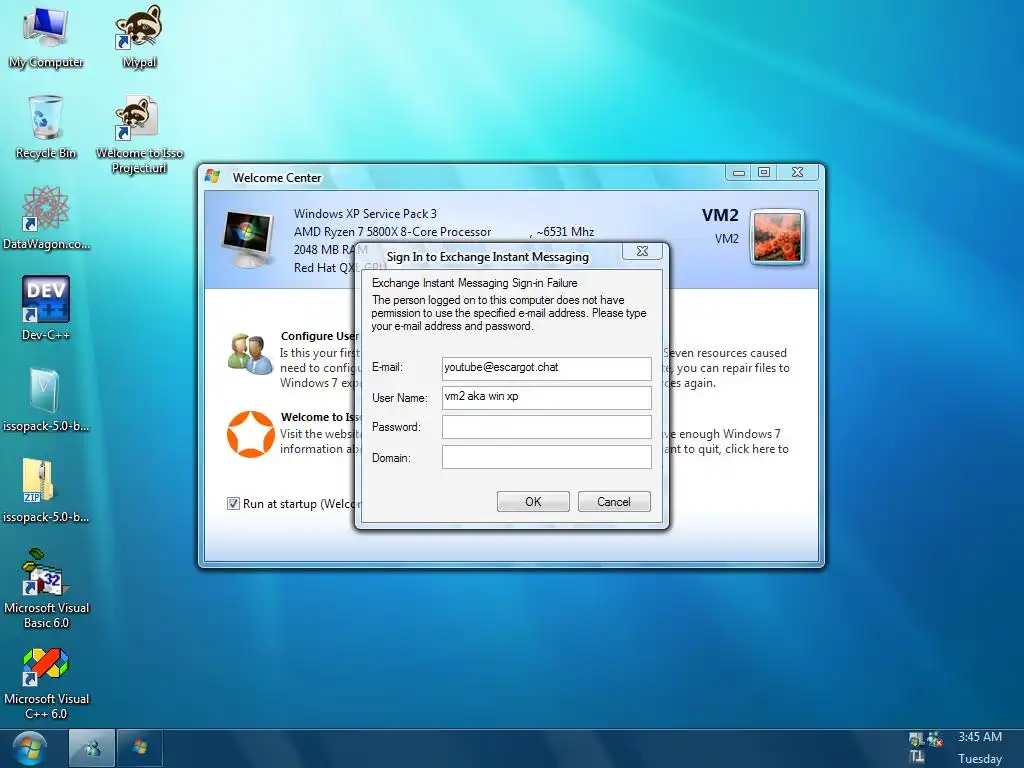Maximize the Welcome Center window
The height and width of the screenshot is (768, 1024).
pyautogui.click(x=763, y=172)
